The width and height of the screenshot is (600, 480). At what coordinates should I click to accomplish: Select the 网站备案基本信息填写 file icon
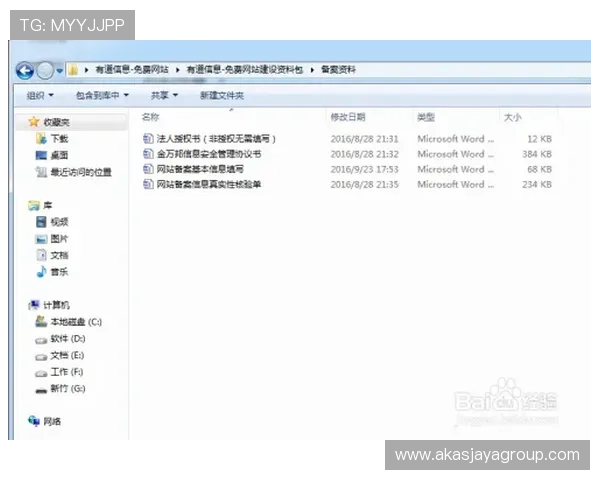point(148,169)
